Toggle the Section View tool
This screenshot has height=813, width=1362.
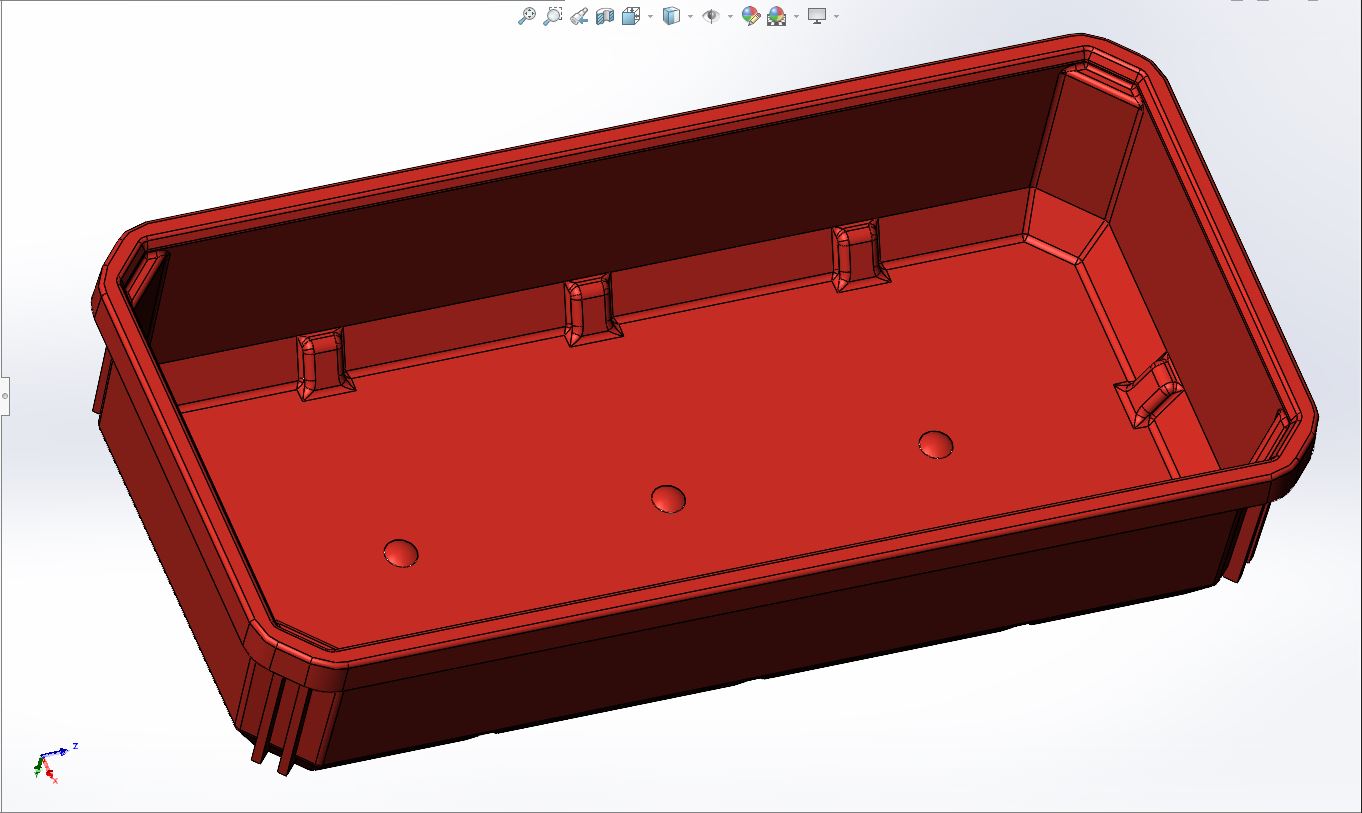click(x=604, y=16)
